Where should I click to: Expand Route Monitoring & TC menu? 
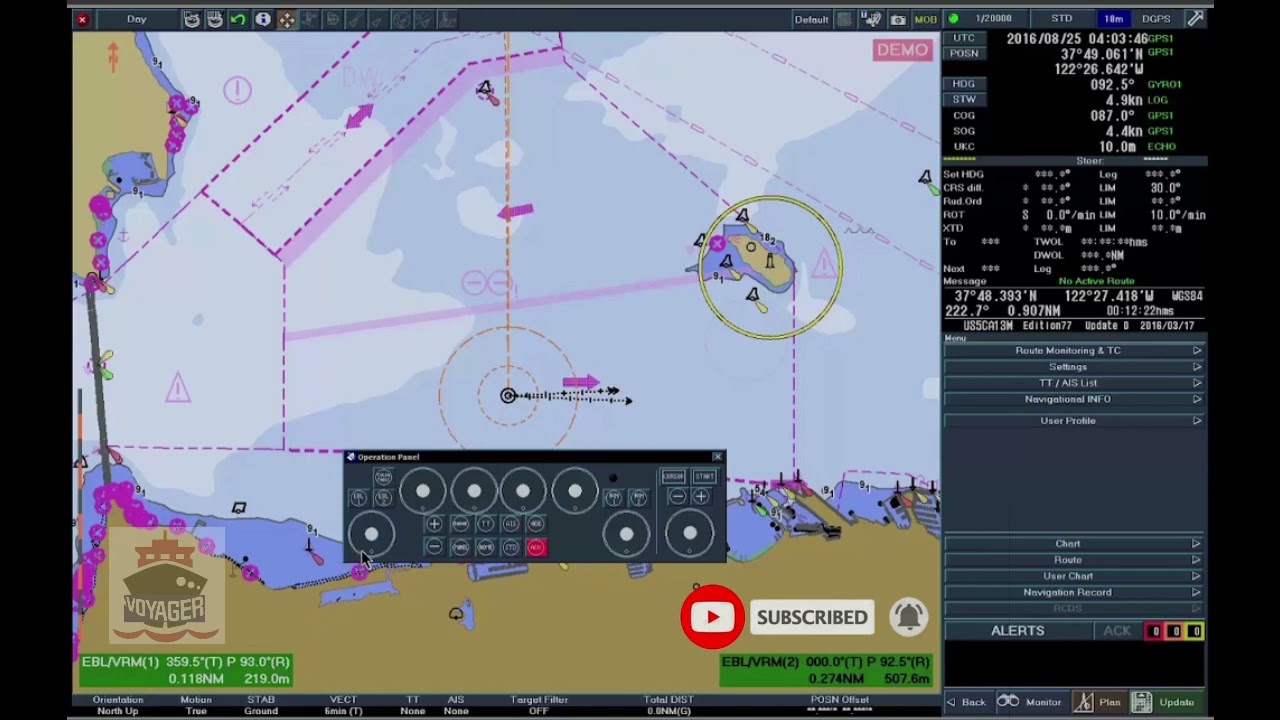(x=1073, y=351)
